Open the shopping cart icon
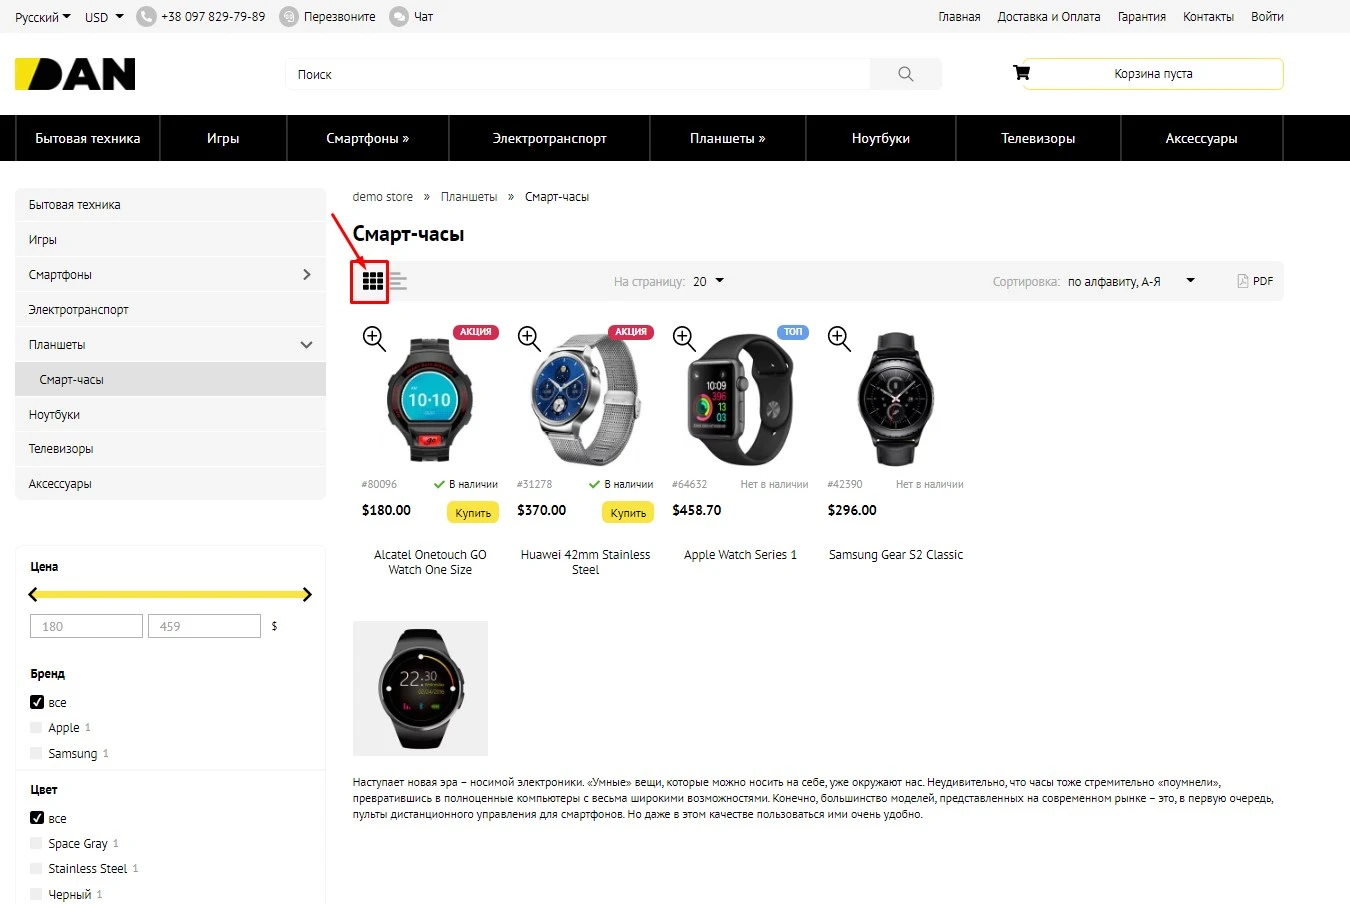The height and width of the screenshot is (904, 1350). point(1021,73)
